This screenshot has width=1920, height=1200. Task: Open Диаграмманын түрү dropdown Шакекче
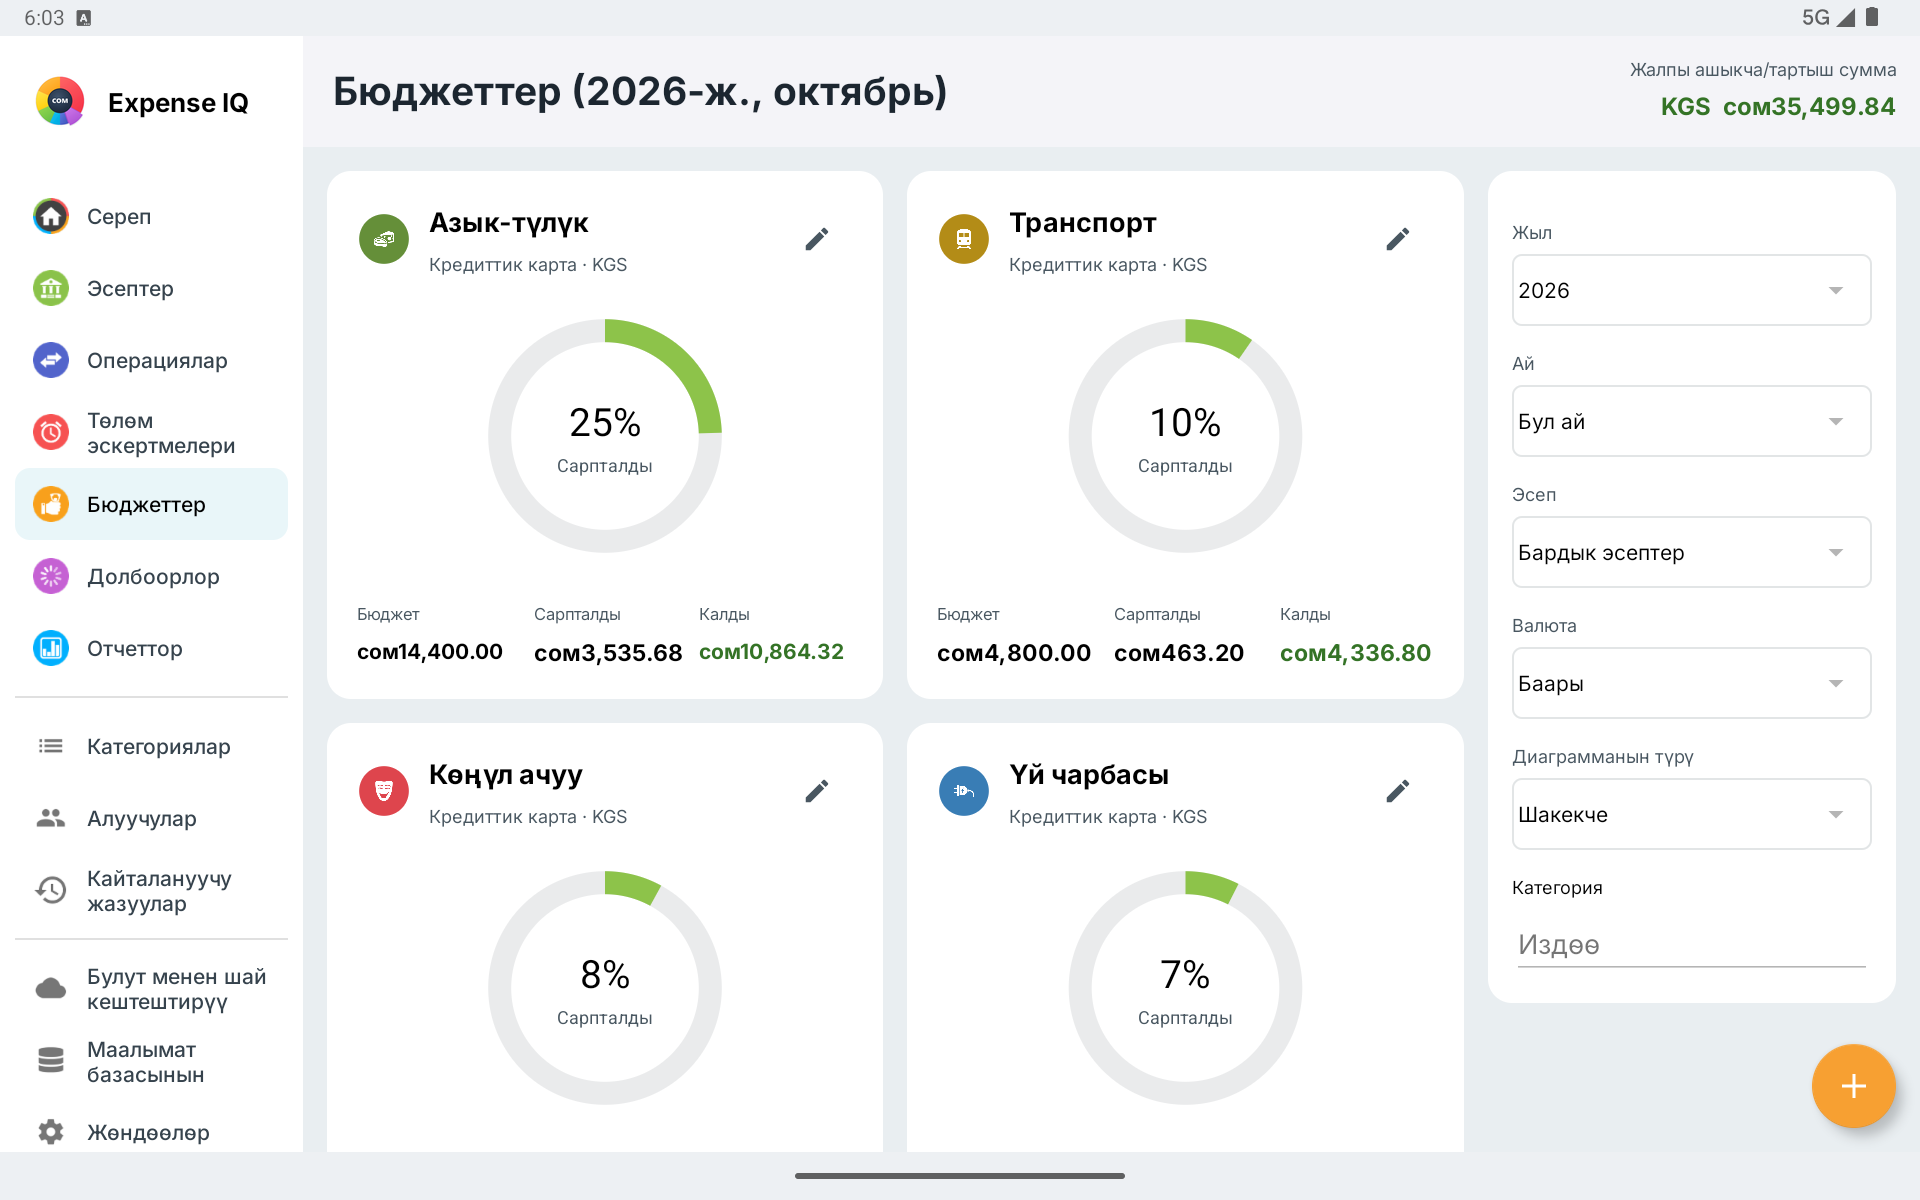click(x=1691, y=814)
